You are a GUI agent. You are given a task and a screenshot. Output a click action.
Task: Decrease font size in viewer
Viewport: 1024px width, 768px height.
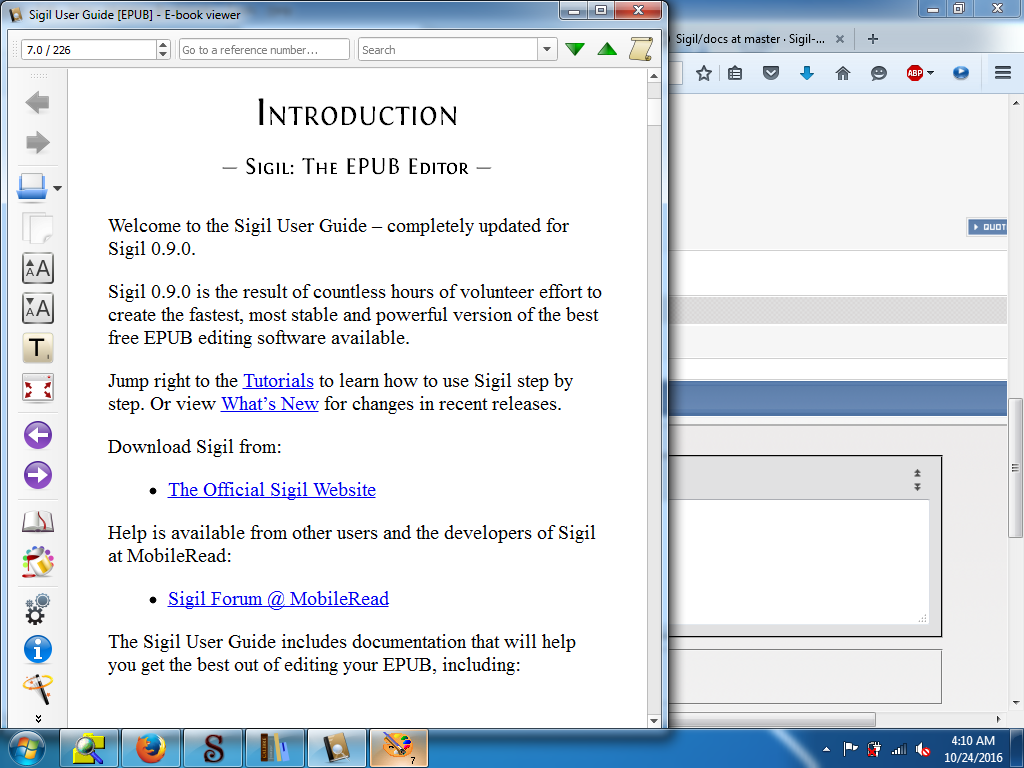pos(37,308)
